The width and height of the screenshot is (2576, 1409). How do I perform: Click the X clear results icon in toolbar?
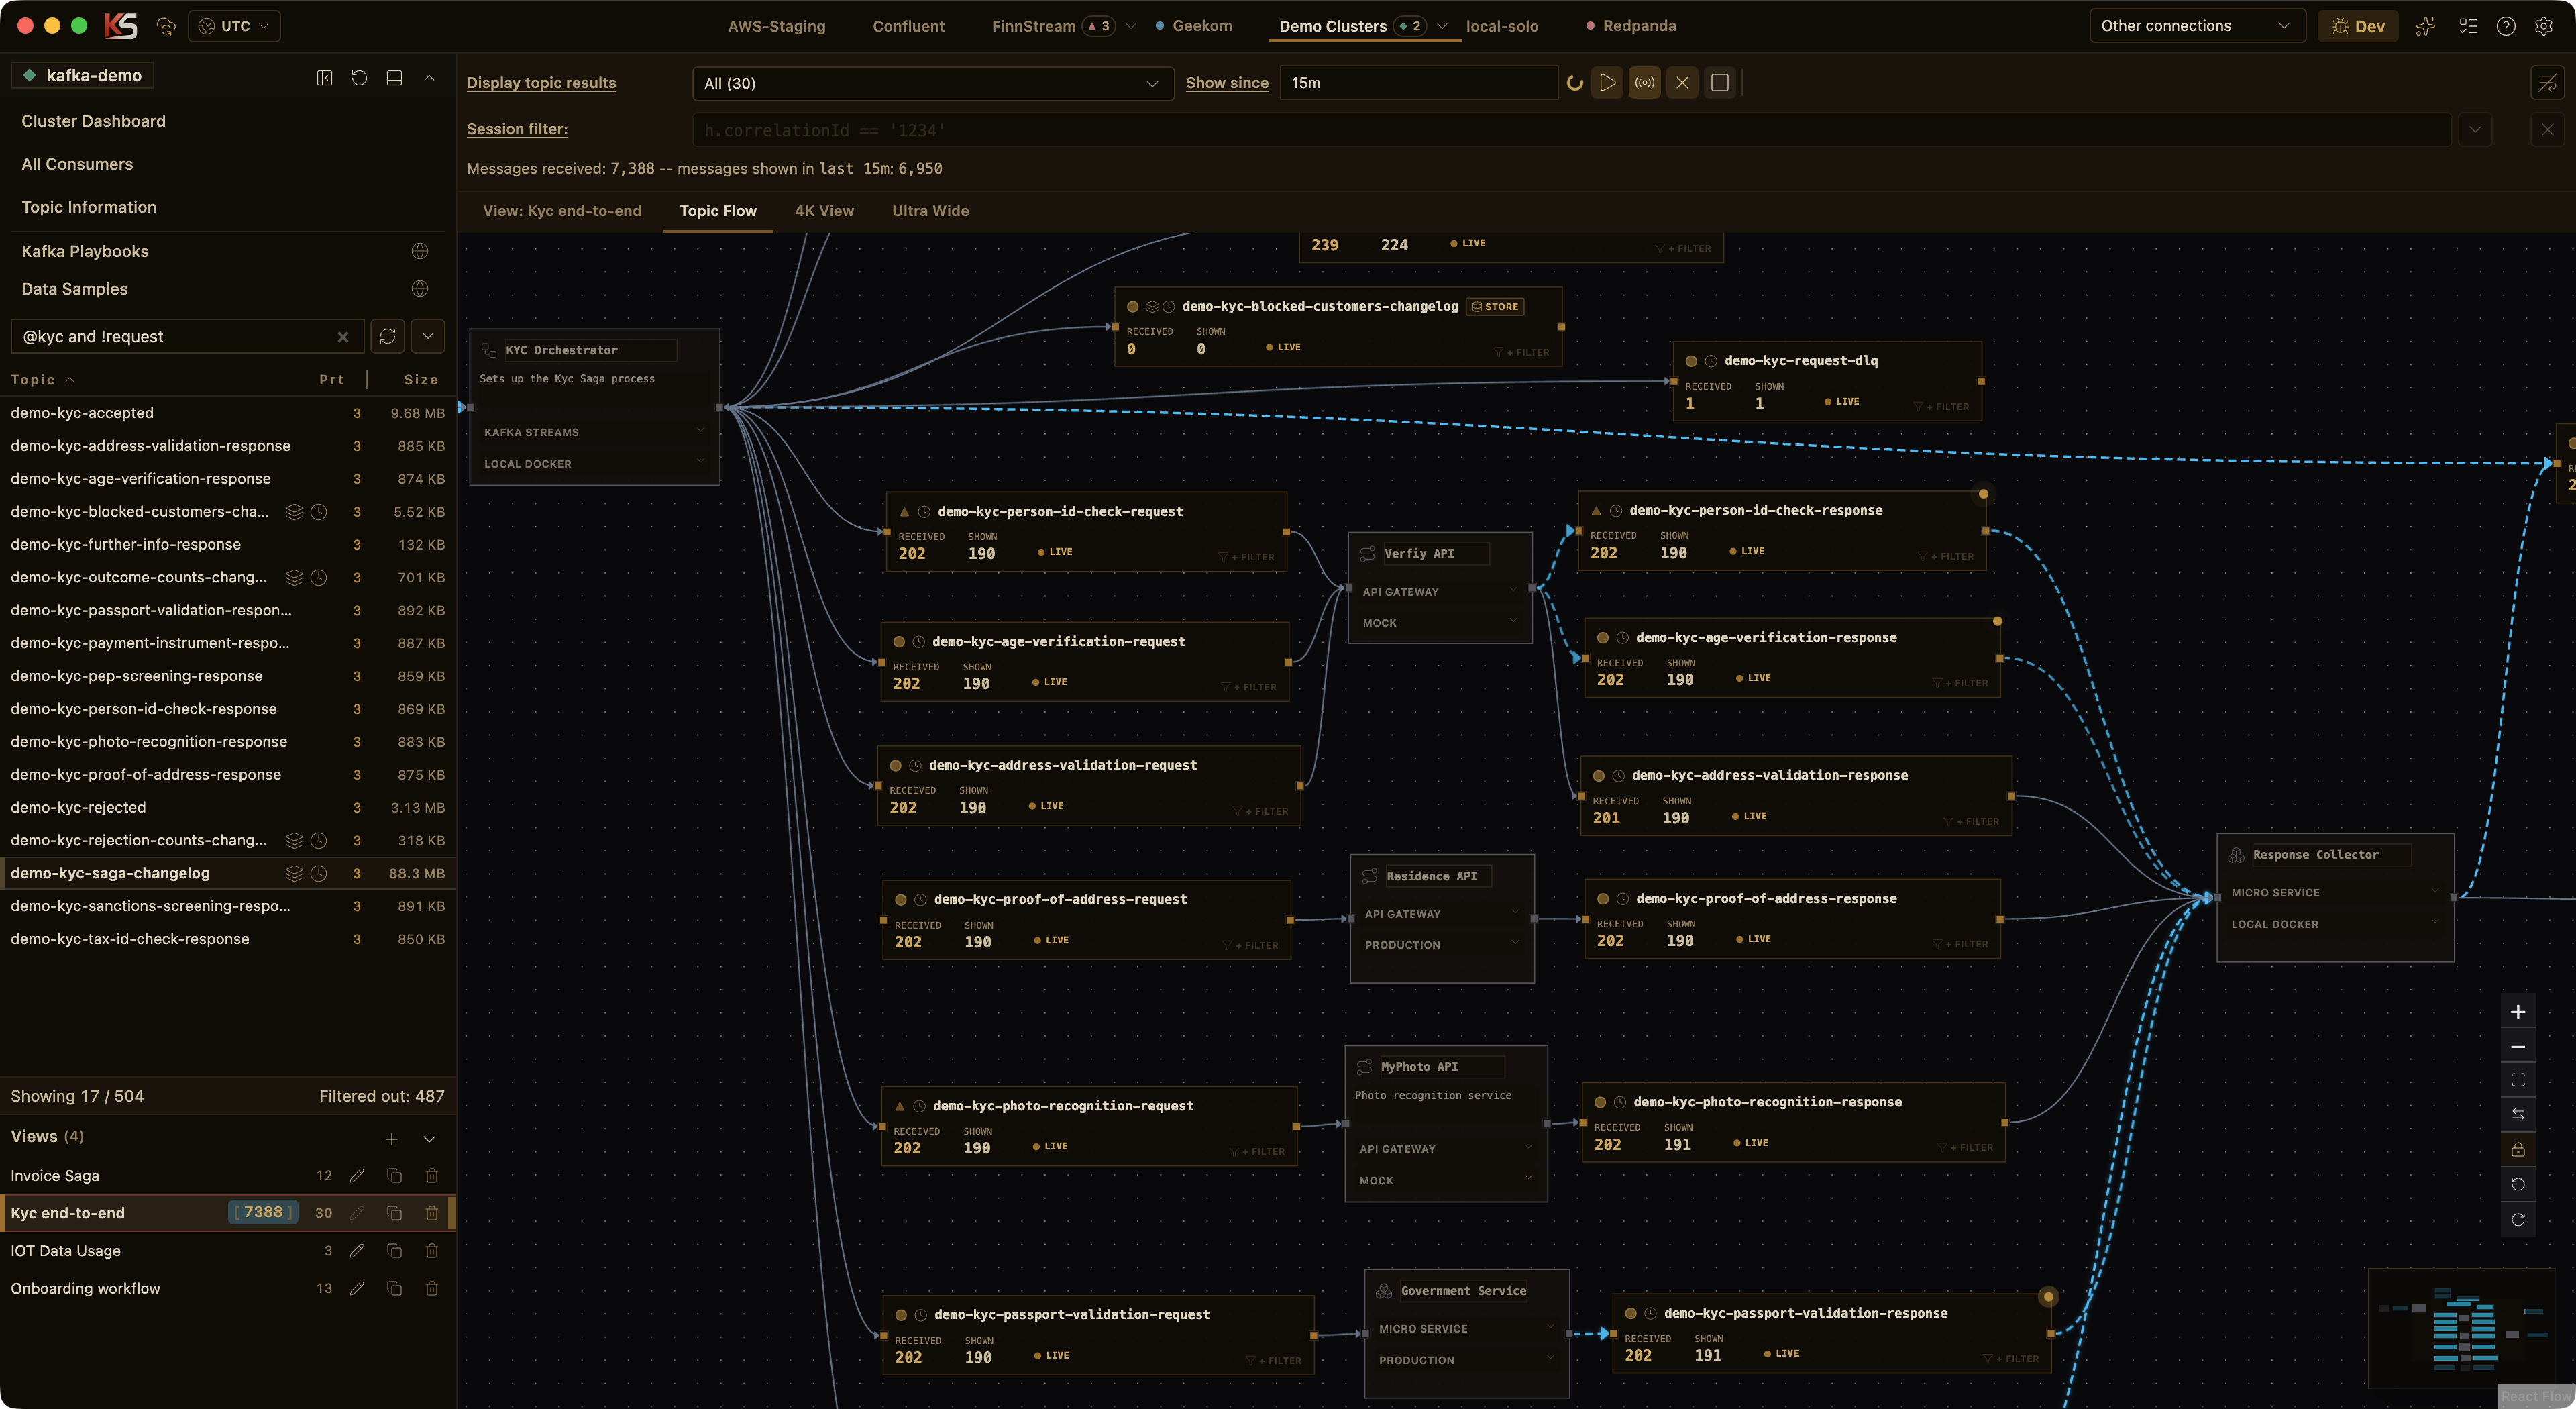click(x=1682, y=83)
